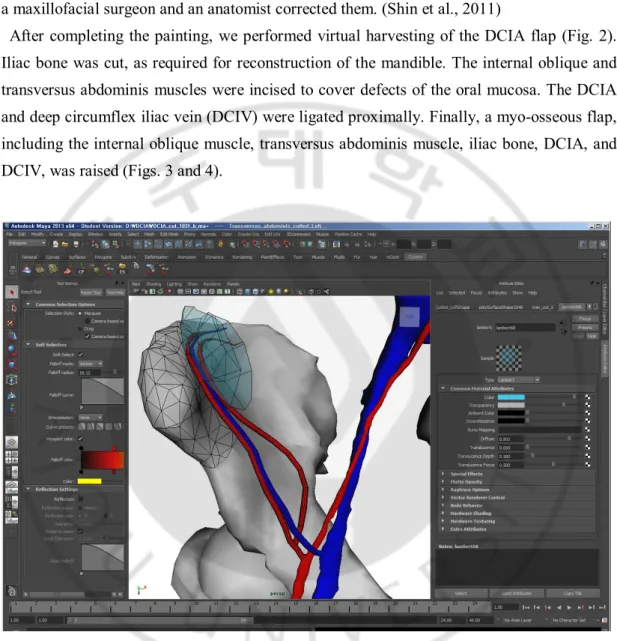The height and width of the screenshot is (641, 617).
Task: Toggle snap to points icon
Action: tap(266, 244)
